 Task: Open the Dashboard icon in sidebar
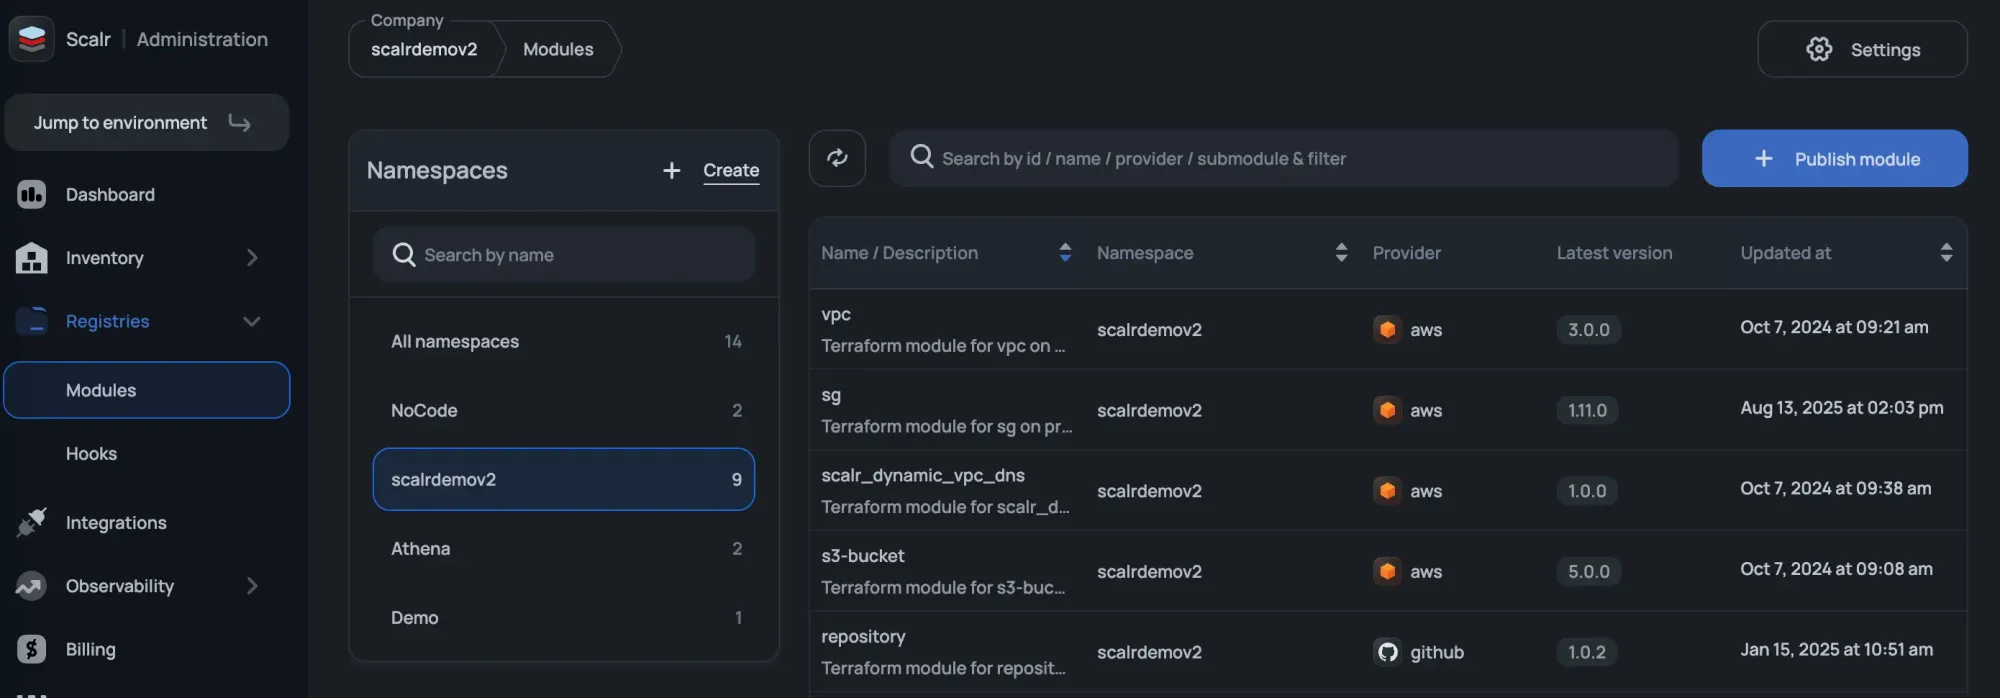click(x=31, y=194)
